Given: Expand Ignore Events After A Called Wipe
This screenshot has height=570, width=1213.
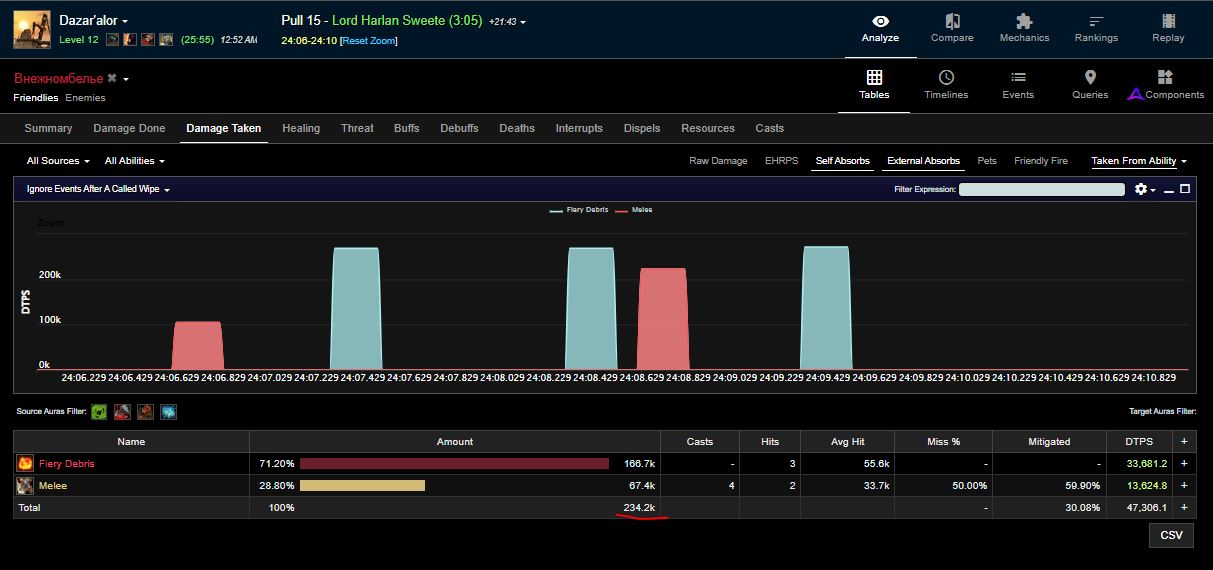Looking at the screenshot, I should pyautogui.click(x=98, y=189).
